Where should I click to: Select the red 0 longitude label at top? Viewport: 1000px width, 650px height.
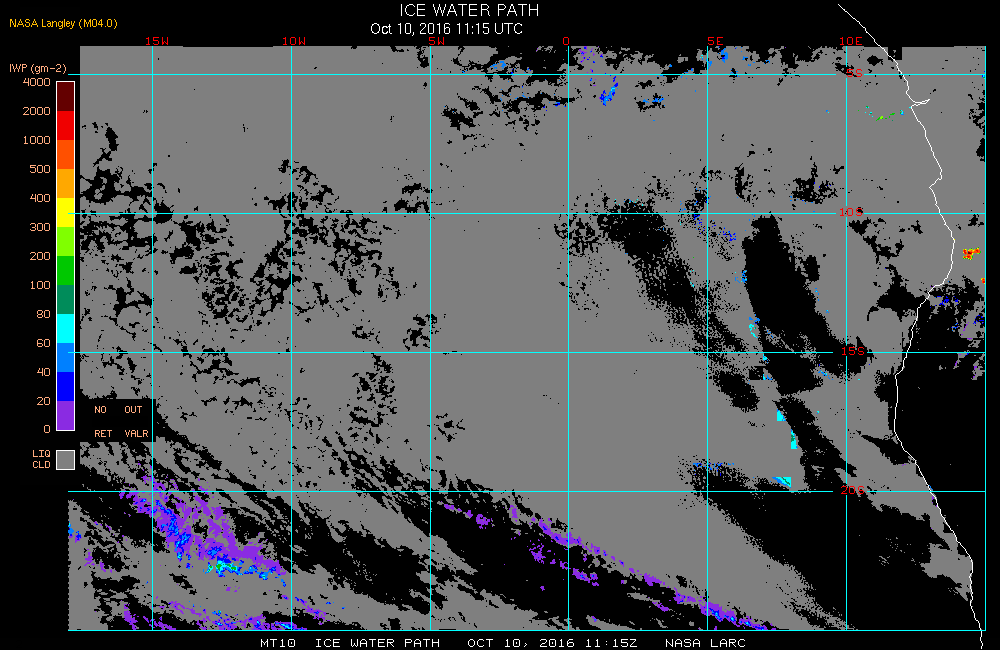point(566,41)
